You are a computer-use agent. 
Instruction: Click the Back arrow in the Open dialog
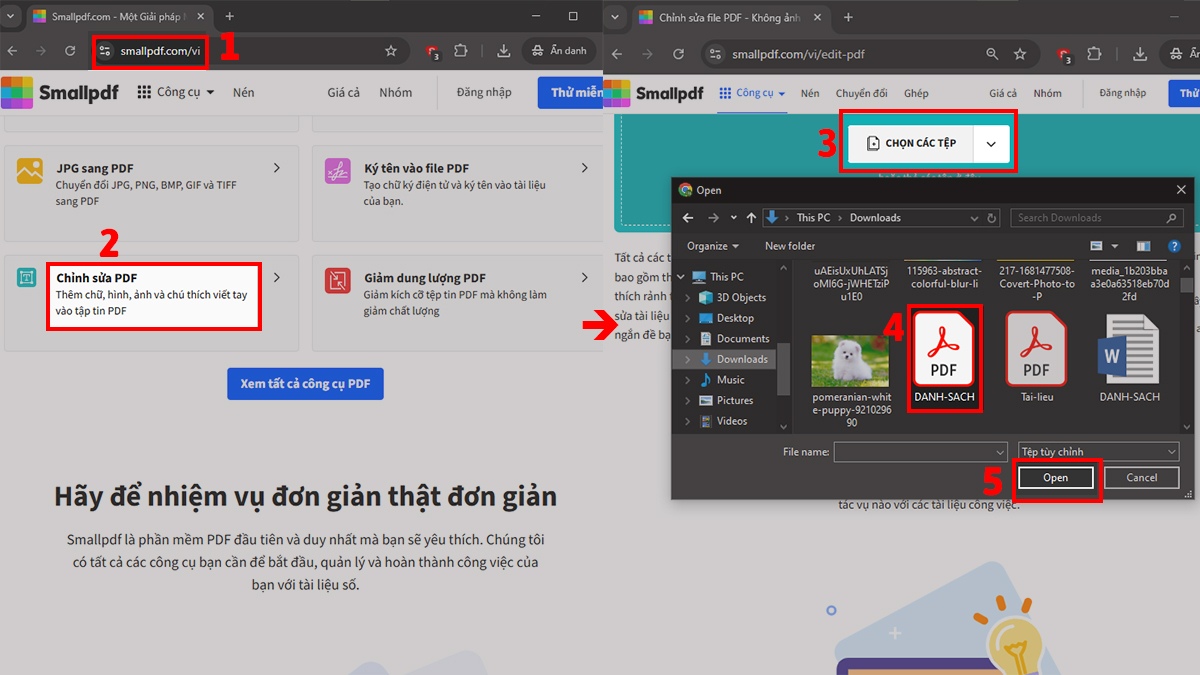(687, 218)
